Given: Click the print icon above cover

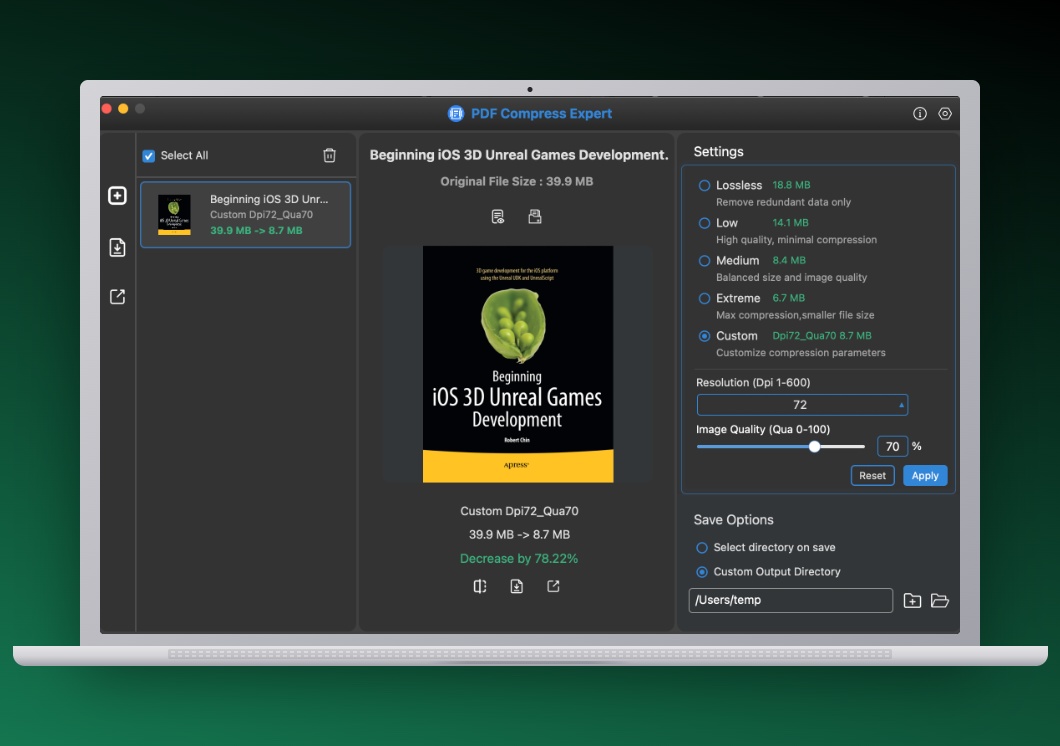Looking at the screenshot, I should point(535,216).
